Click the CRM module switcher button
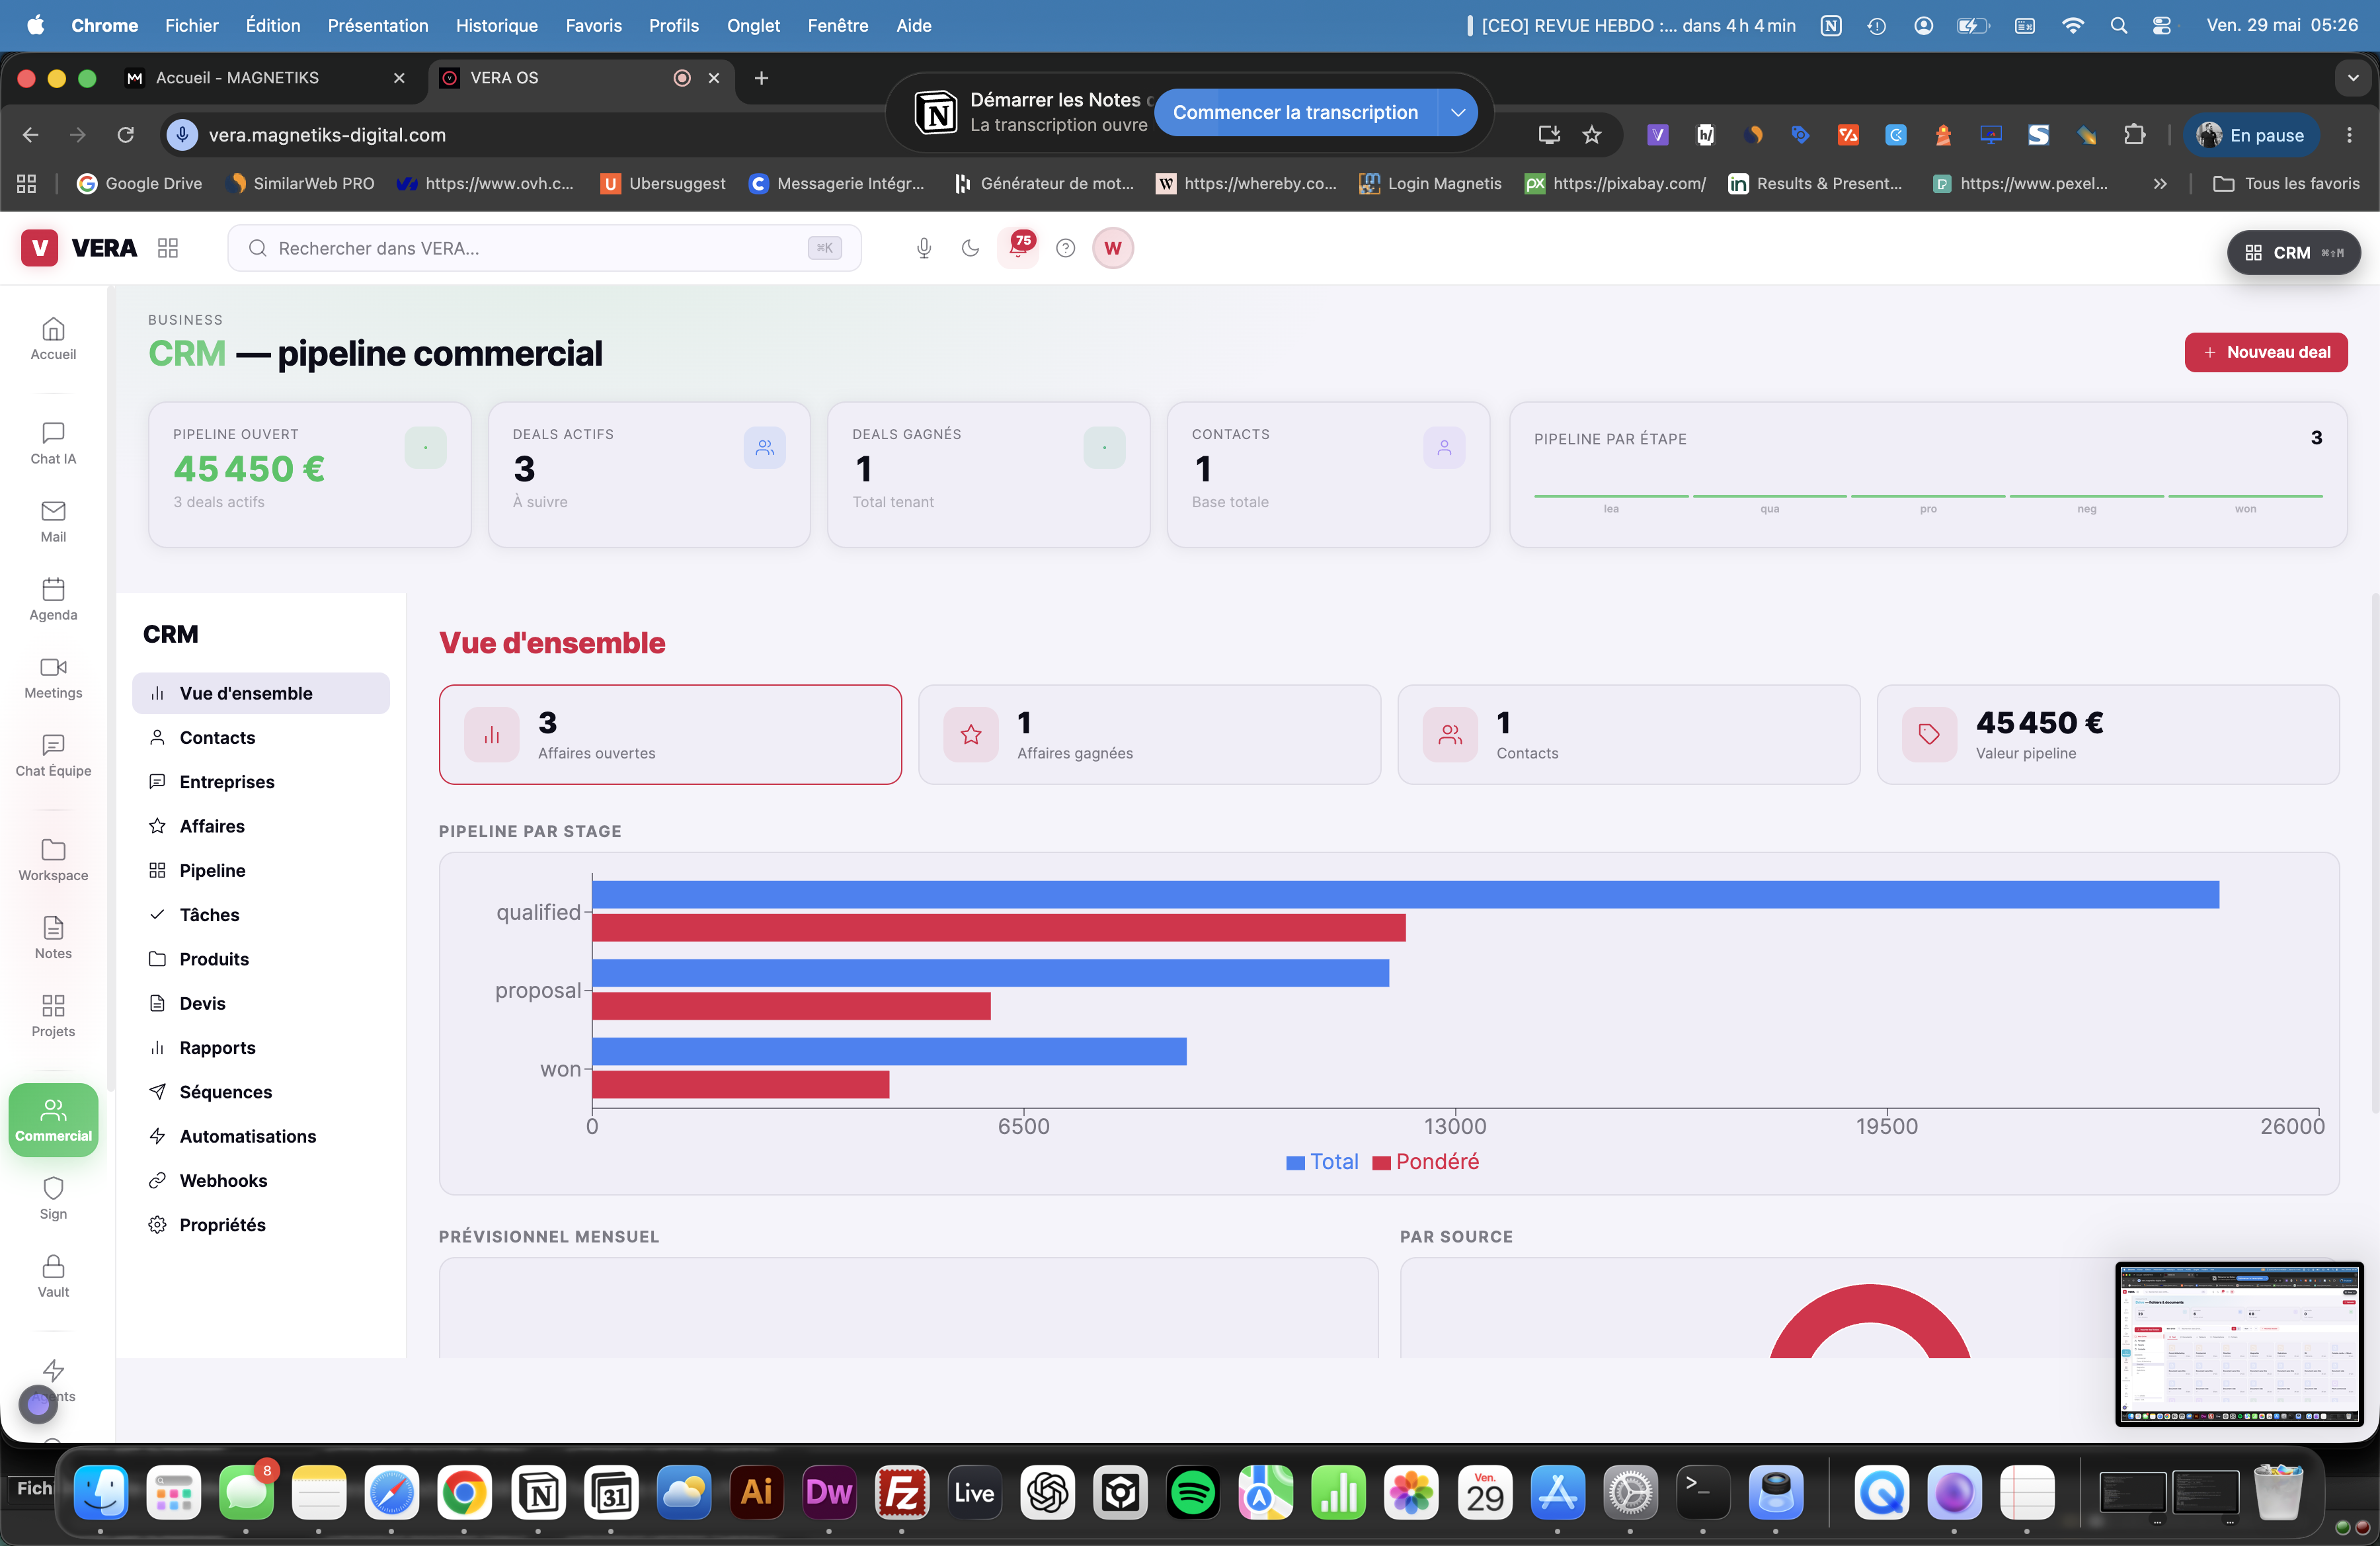The height and width of the screenshot is (1546, 2380). 2293,252
